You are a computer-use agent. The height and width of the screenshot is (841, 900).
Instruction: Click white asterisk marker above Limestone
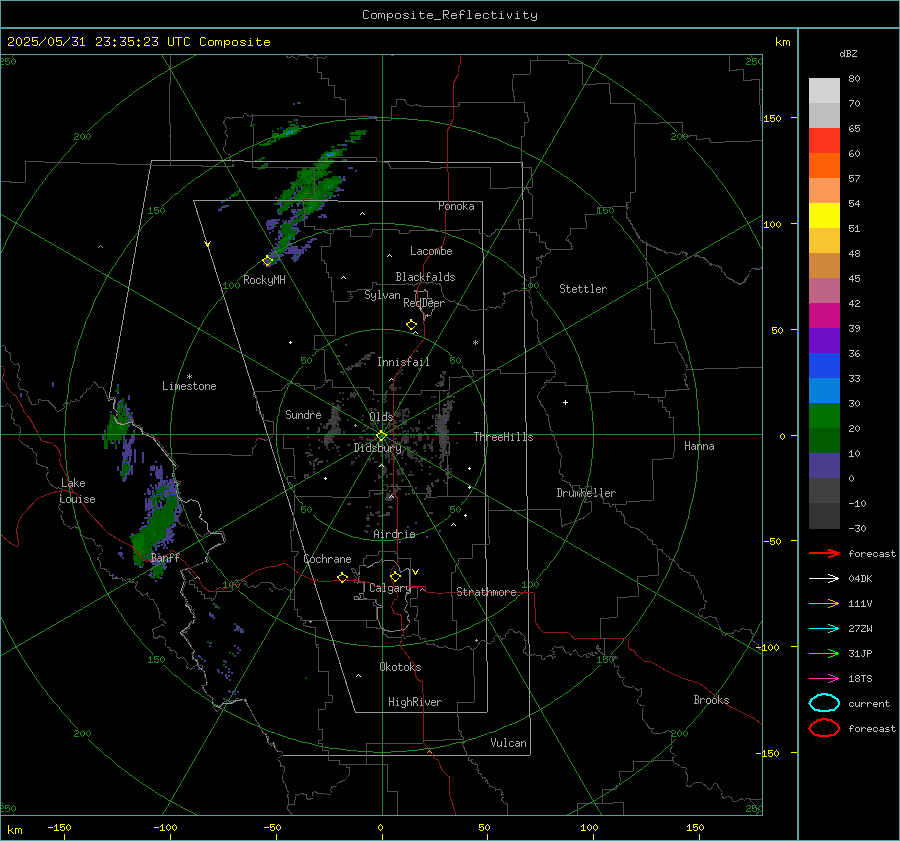[x=189, y=377]
